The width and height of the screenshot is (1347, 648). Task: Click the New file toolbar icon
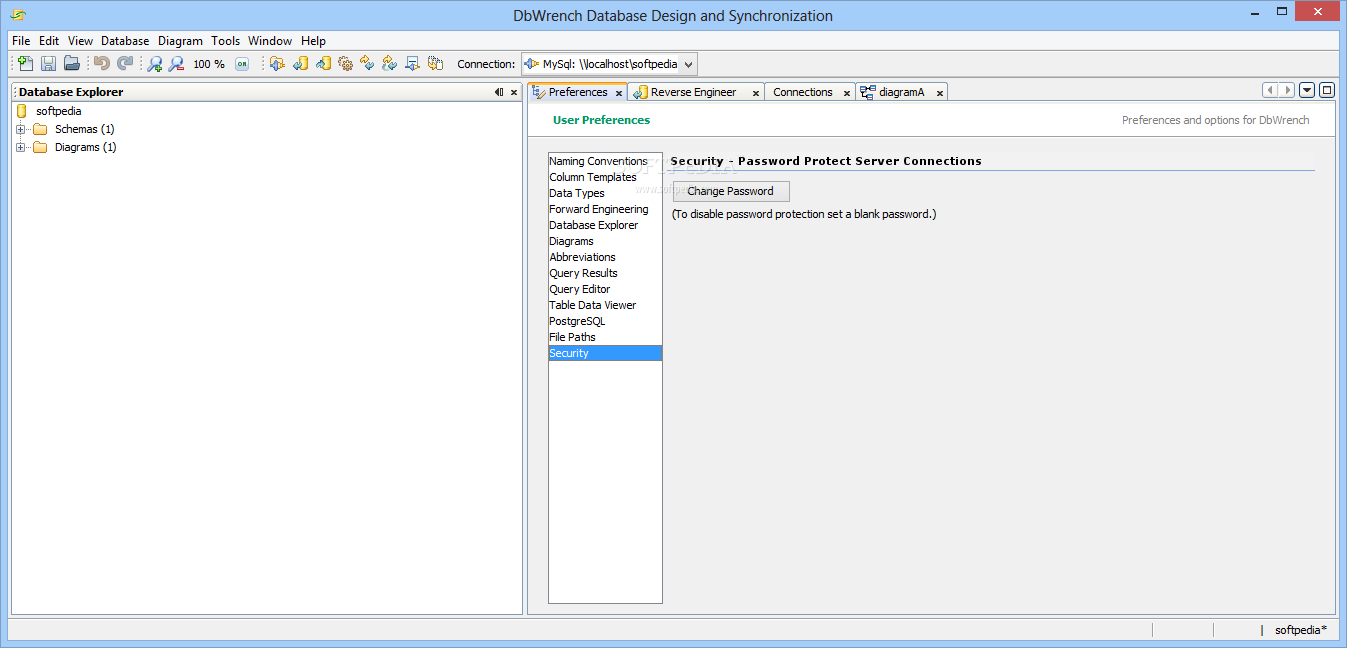pyautogui.click(x=26, y=64)
